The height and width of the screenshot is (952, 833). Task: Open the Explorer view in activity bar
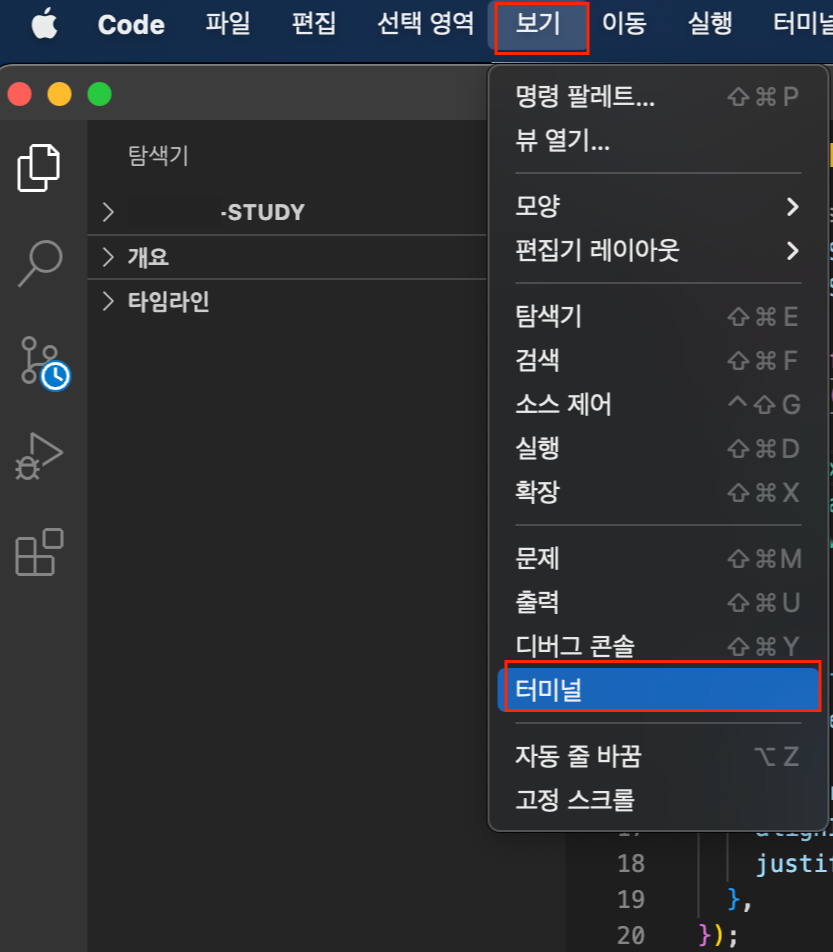(x=38, y=168)
